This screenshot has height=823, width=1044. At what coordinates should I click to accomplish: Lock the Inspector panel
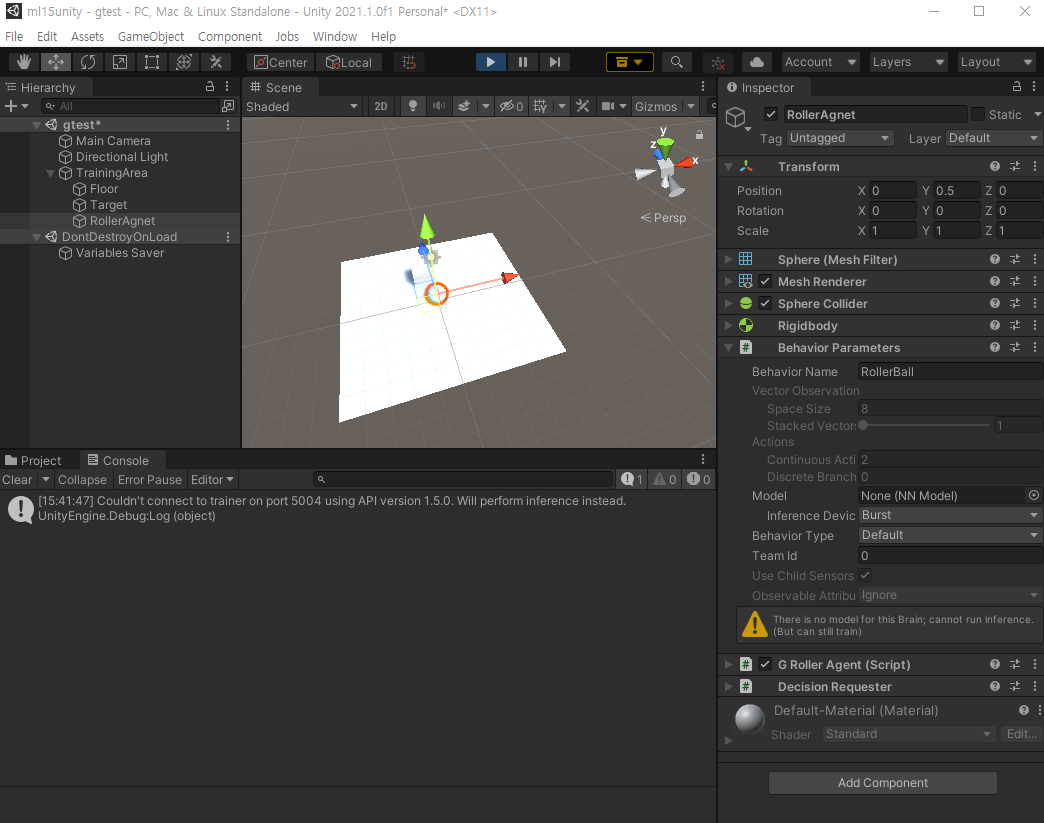pos(1017,87)
